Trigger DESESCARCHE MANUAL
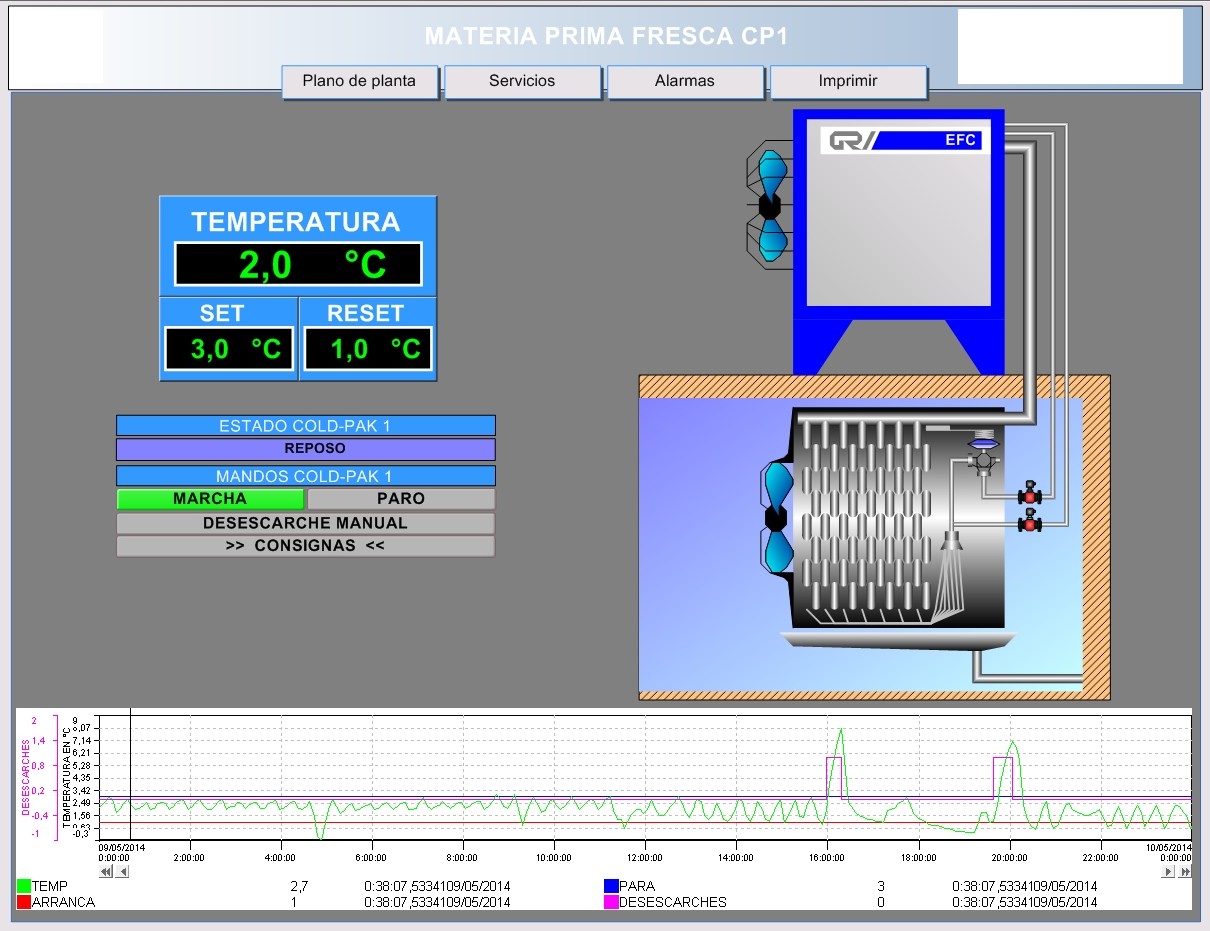Screen dimensions: 1210x931 click(x=305, y=523)
